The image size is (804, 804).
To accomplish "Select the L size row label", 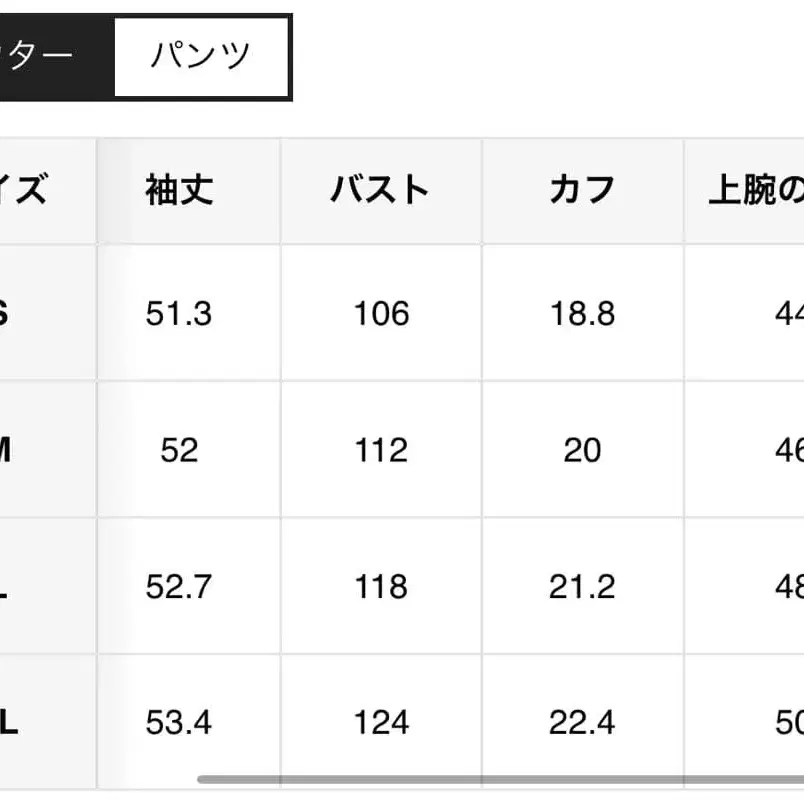I will [6, 587].
